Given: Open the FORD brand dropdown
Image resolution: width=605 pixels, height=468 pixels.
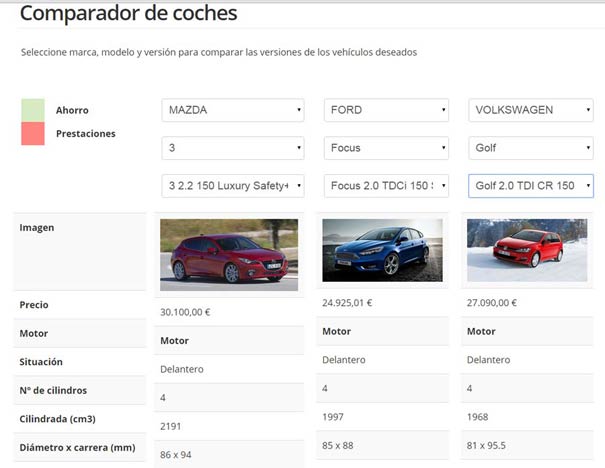Looking at the screenshot, I should coord(386,110).
